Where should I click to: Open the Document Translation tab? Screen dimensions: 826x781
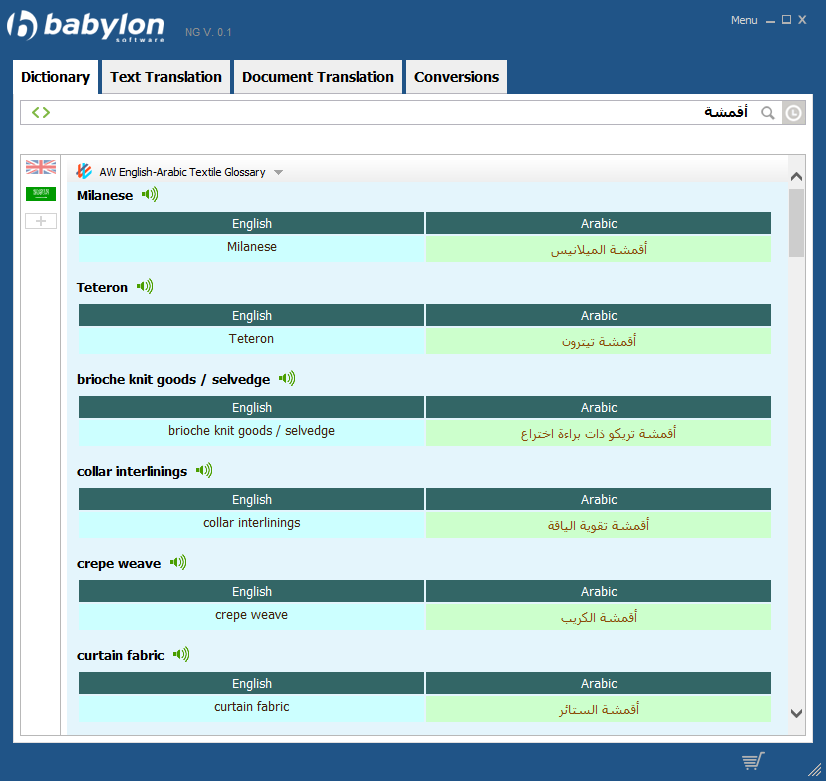pyautogui.click(x=318, y=77)
